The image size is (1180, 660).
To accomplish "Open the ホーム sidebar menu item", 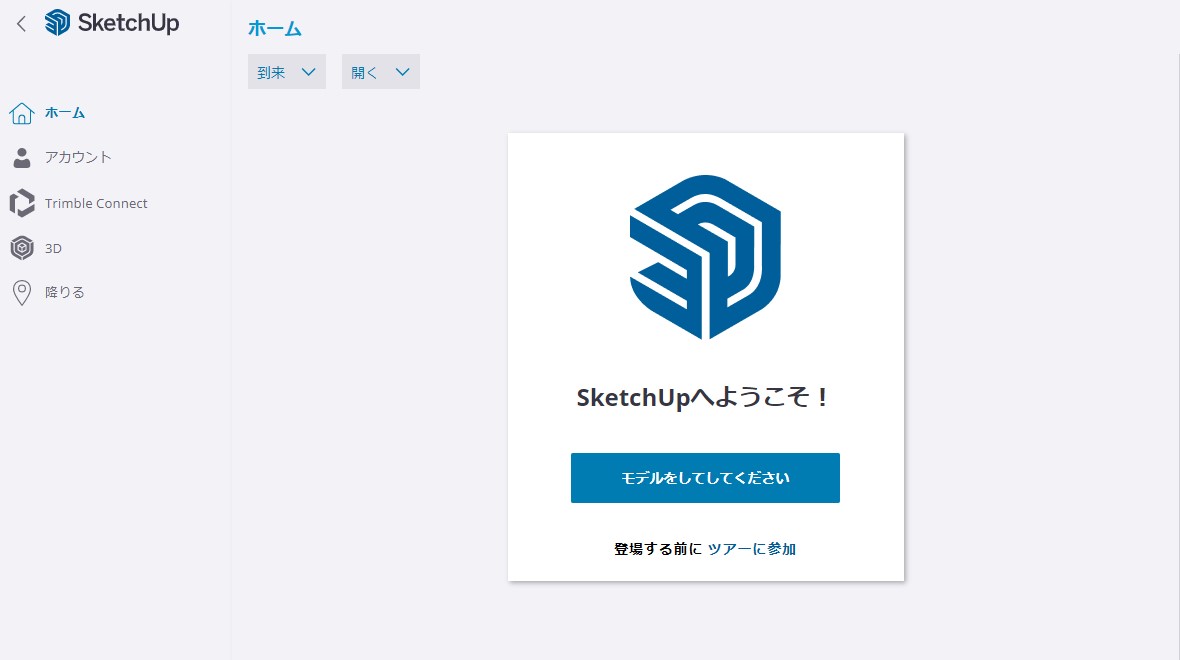I will pos(65,113).
